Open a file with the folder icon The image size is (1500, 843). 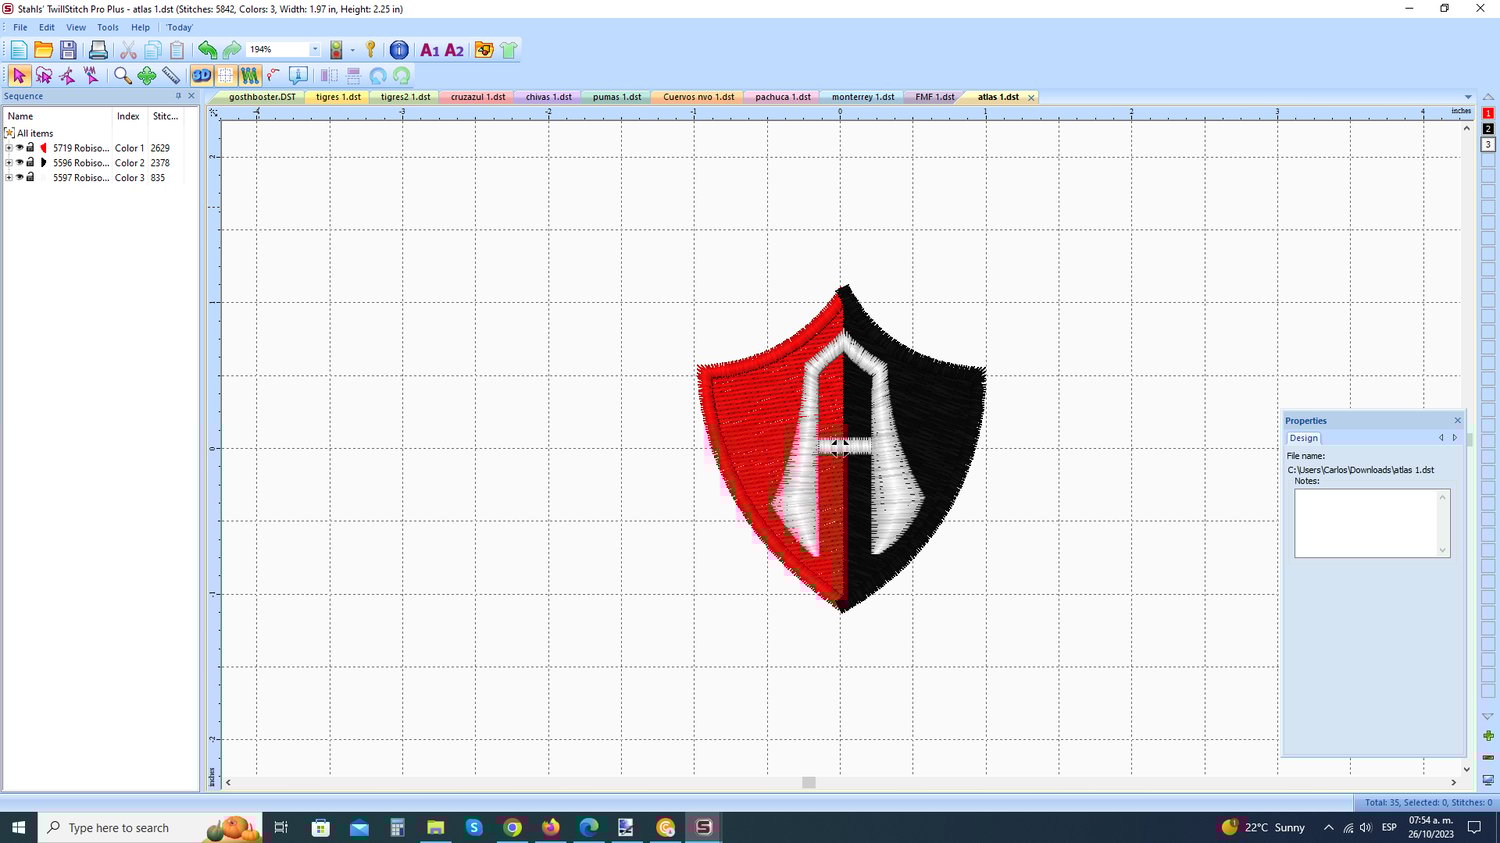coord(43,50)
